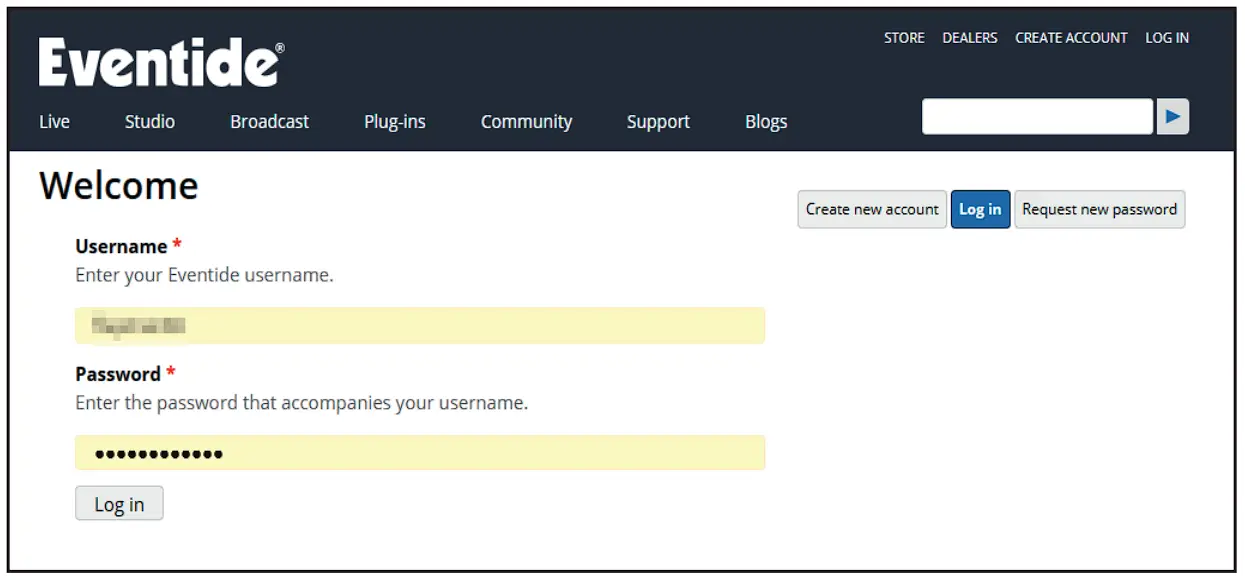Navigate to Support
The image size is (1245, 580).
click(x=658, y=122)
